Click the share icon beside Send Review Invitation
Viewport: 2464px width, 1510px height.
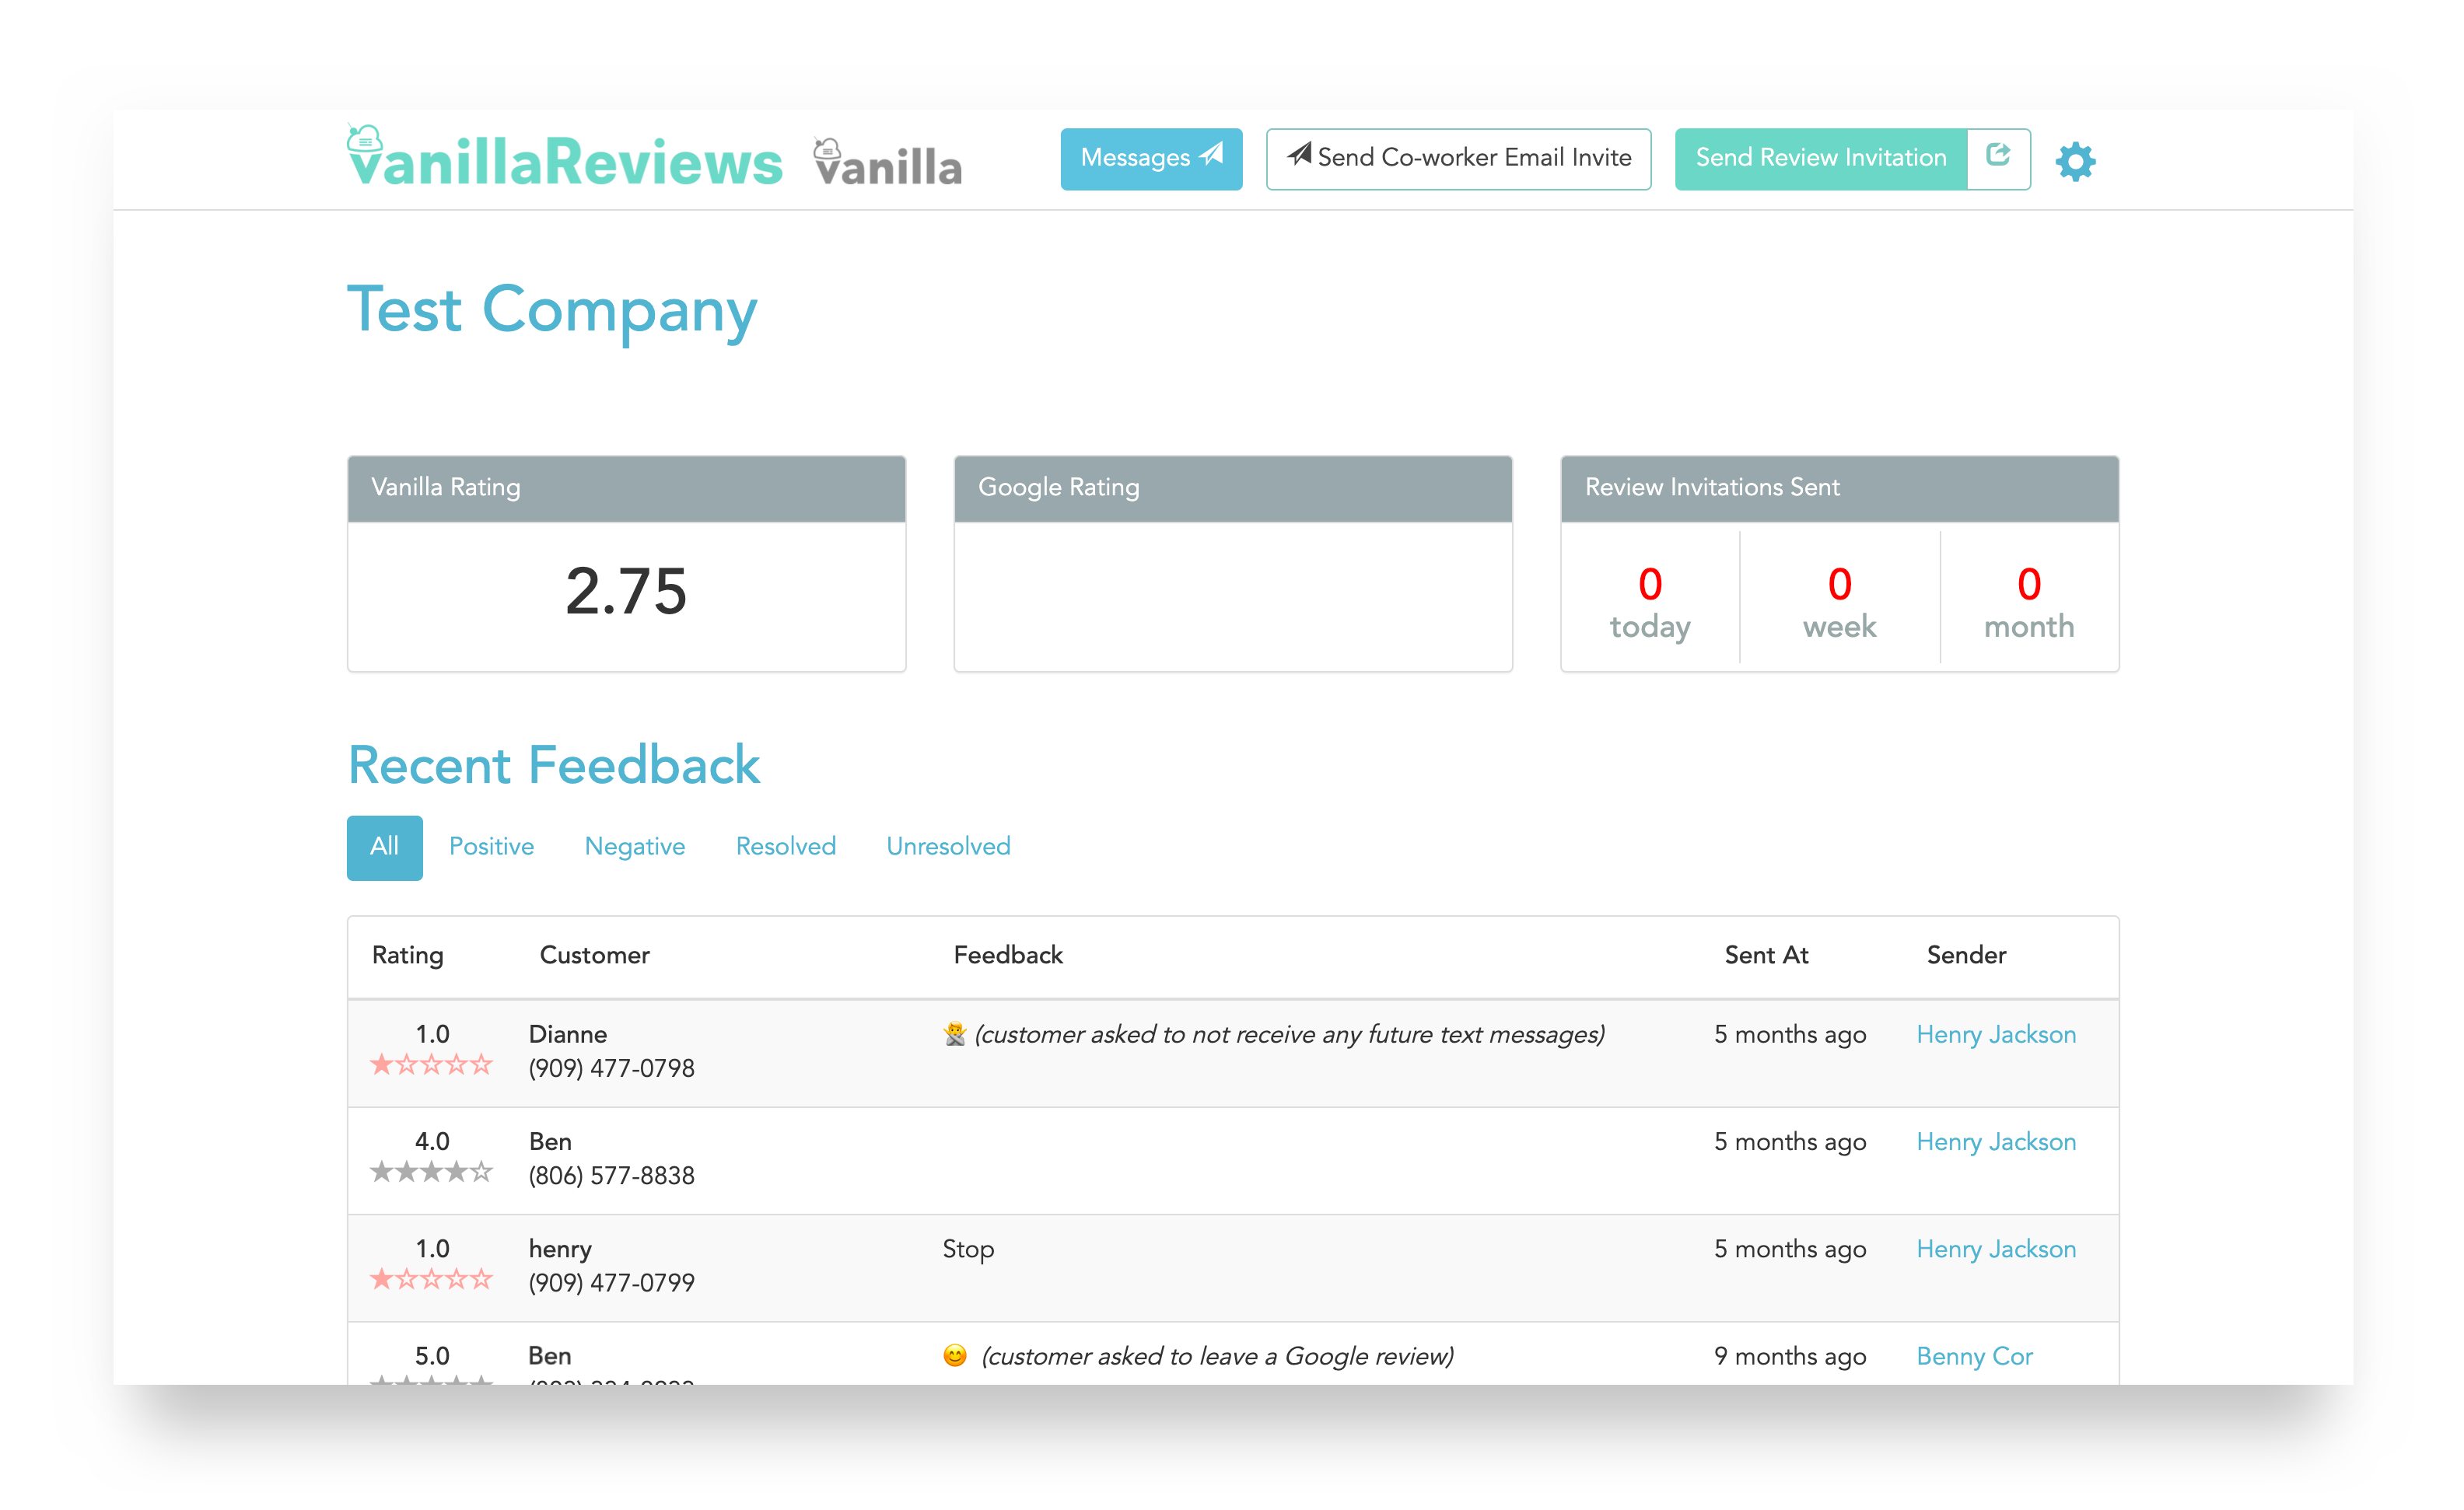[x=1997, y=156]
